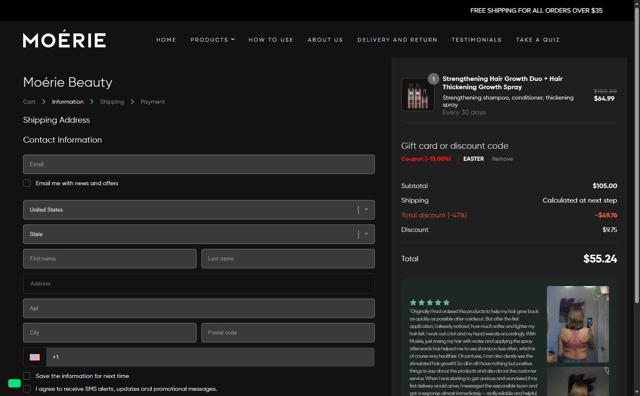
Task: Click the product quantity badge
Action: point(433,79)
